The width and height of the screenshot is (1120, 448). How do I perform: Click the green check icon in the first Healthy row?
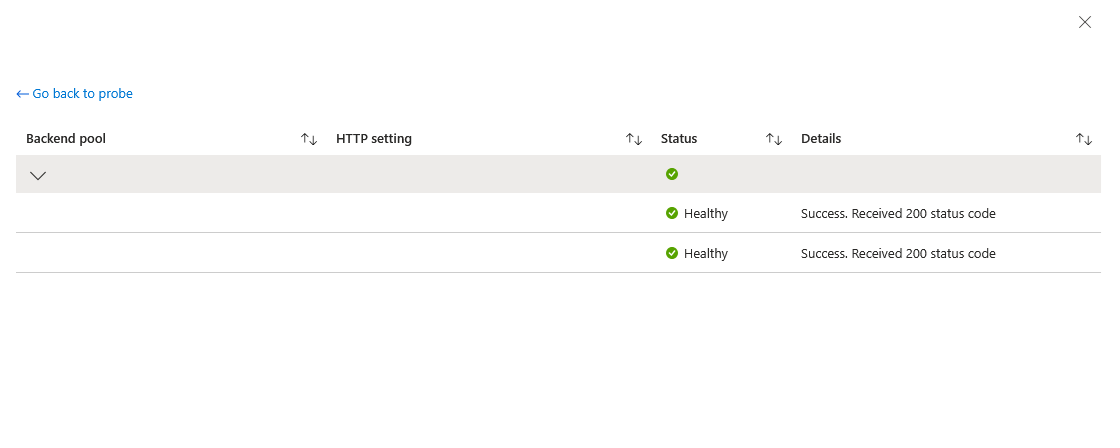click(x=672, y=213)
